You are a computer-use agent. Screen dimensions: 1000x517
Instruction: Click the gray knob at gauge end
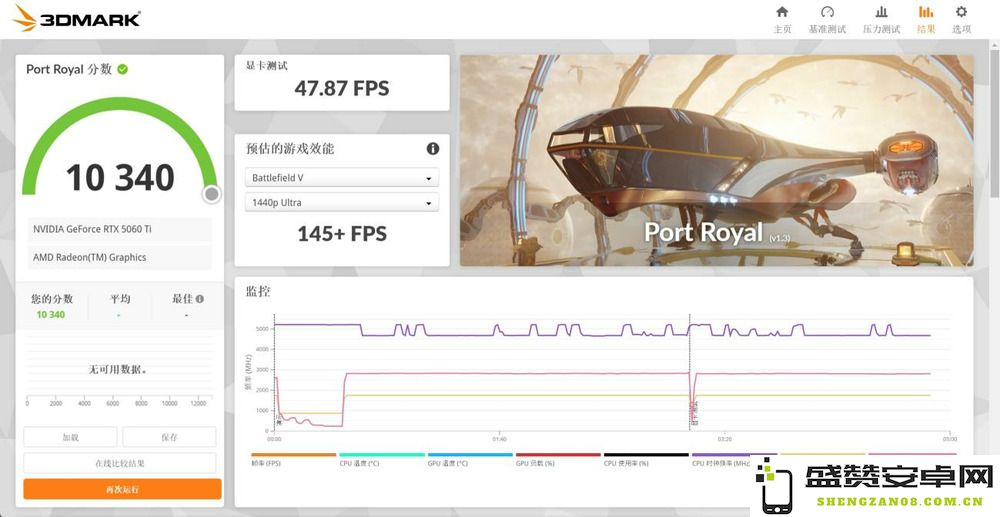click(x=212, y=194)
